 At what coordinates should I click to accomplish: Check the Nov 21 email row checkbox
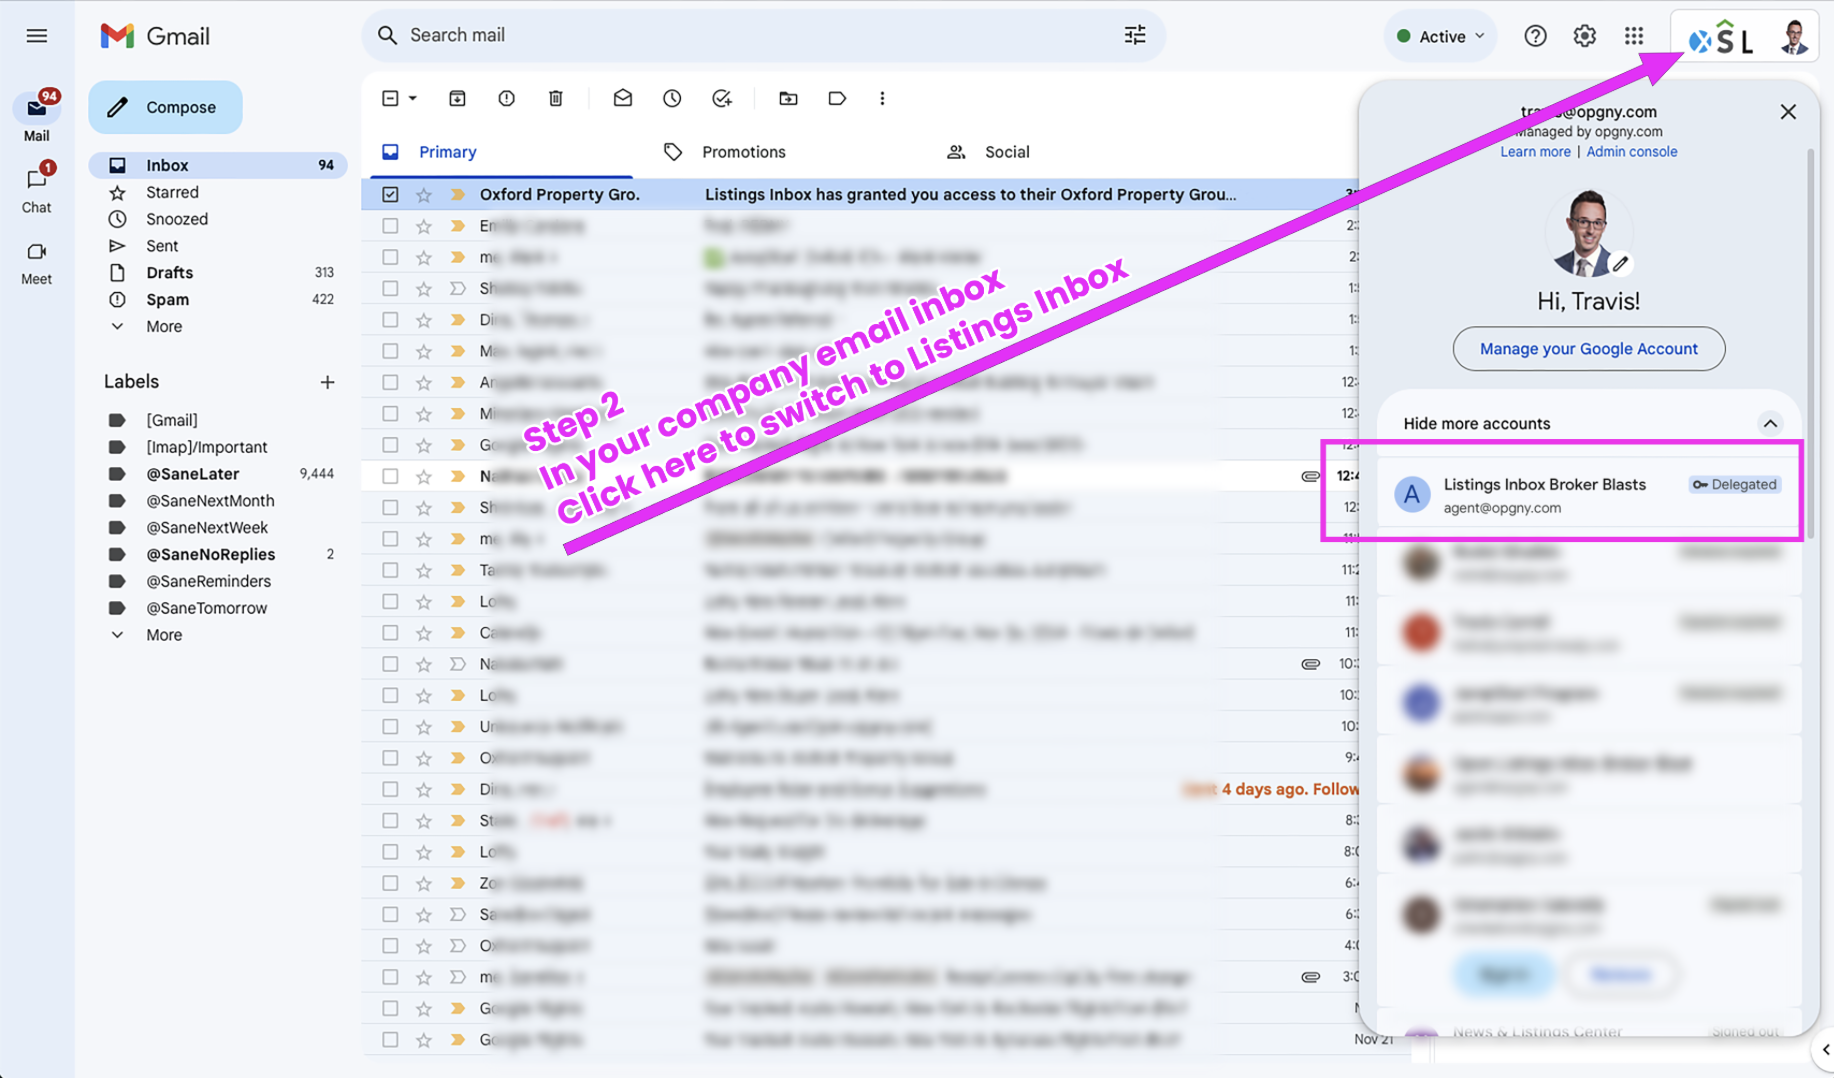(390, 1040)
